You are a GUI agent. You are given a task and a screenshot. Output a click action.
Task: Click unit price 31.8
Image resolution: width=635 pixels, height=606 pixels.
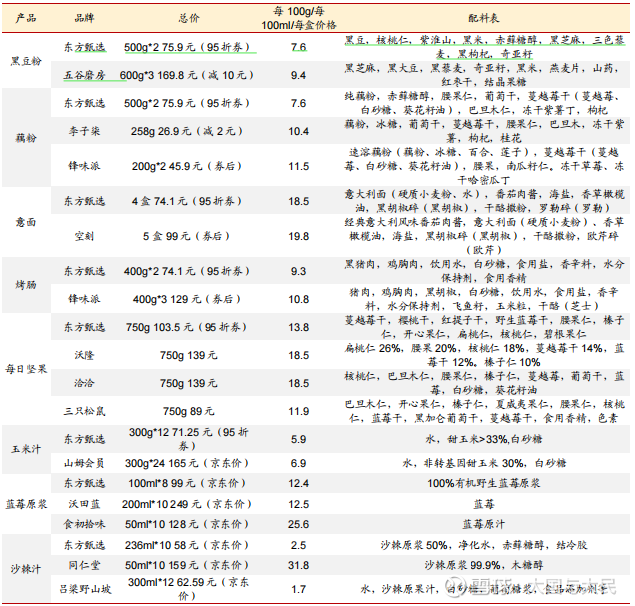[298, 565]
